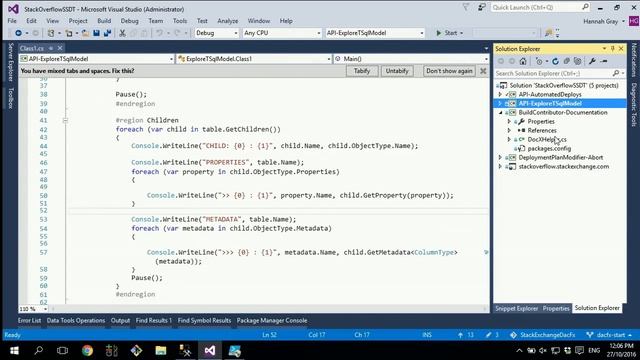Click the notifications filter flag icon
640x360 pixels.
pyautogui.click(x=466, y=7)
